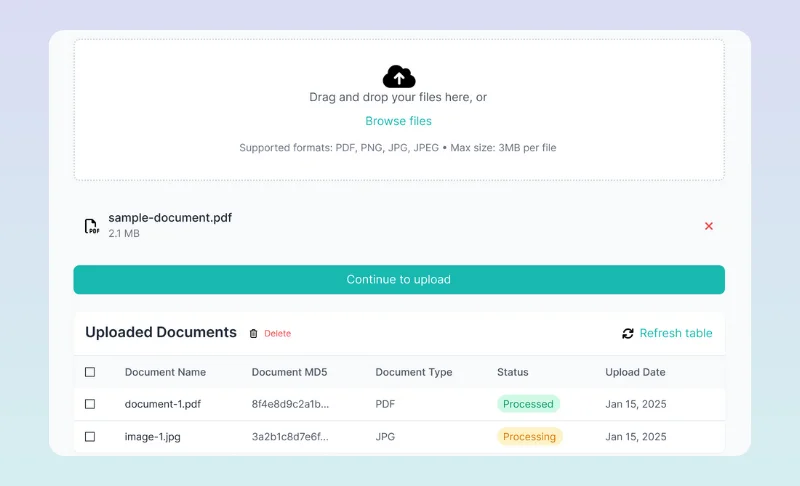This screenshot has width=800, height=486.
Task: Check the box for document-1.pdf
Action: (x=90, y=404)
